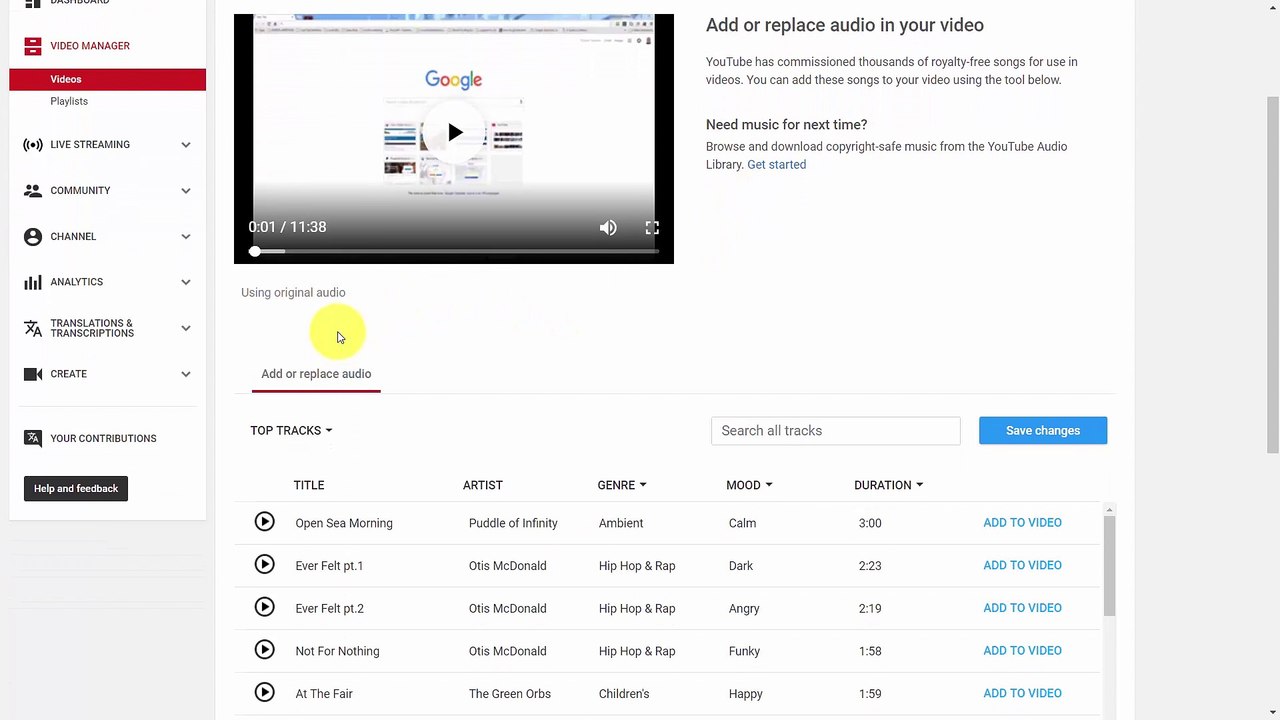1280x720 pixels.
Task: Preview the track At The Fair
Action: coord(264,693)
